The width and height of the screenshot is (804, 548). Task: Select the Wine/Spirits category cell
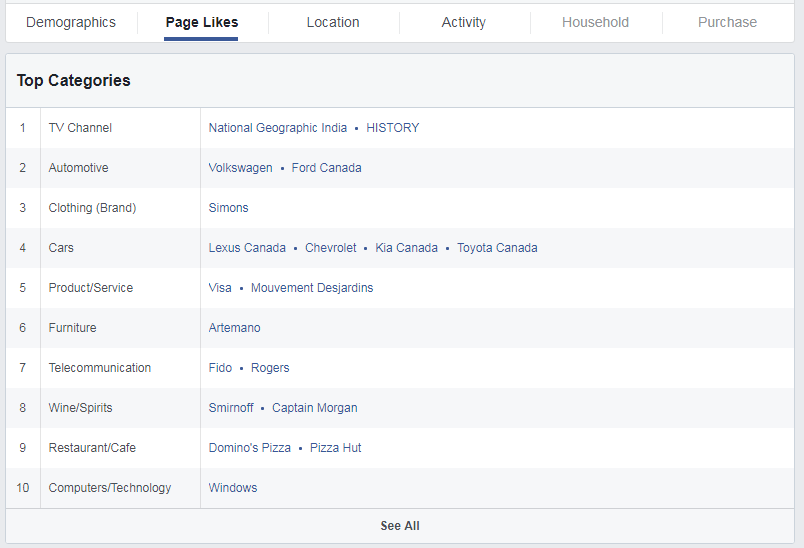(x=120, y=408)
